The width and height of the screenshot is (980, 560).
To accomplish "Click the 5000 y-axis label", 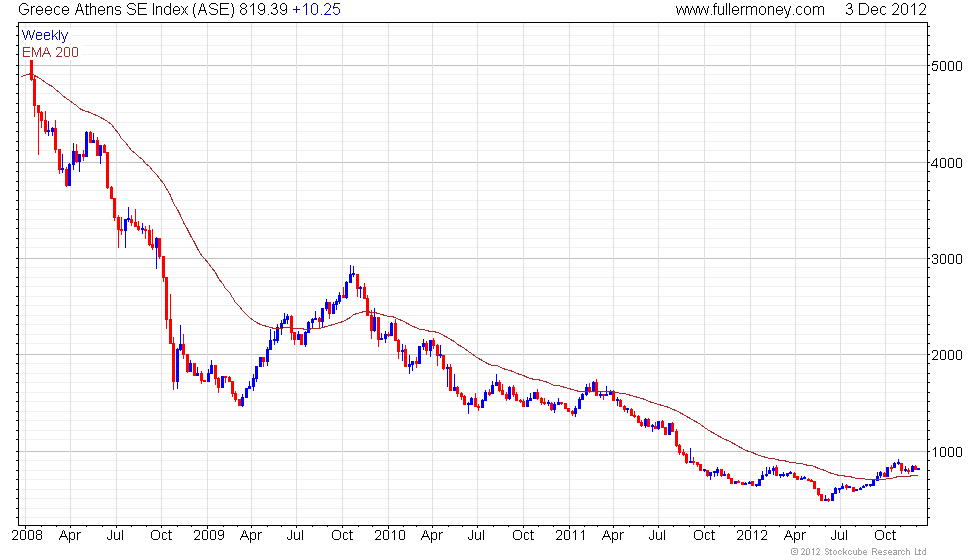I will [947, 66].
